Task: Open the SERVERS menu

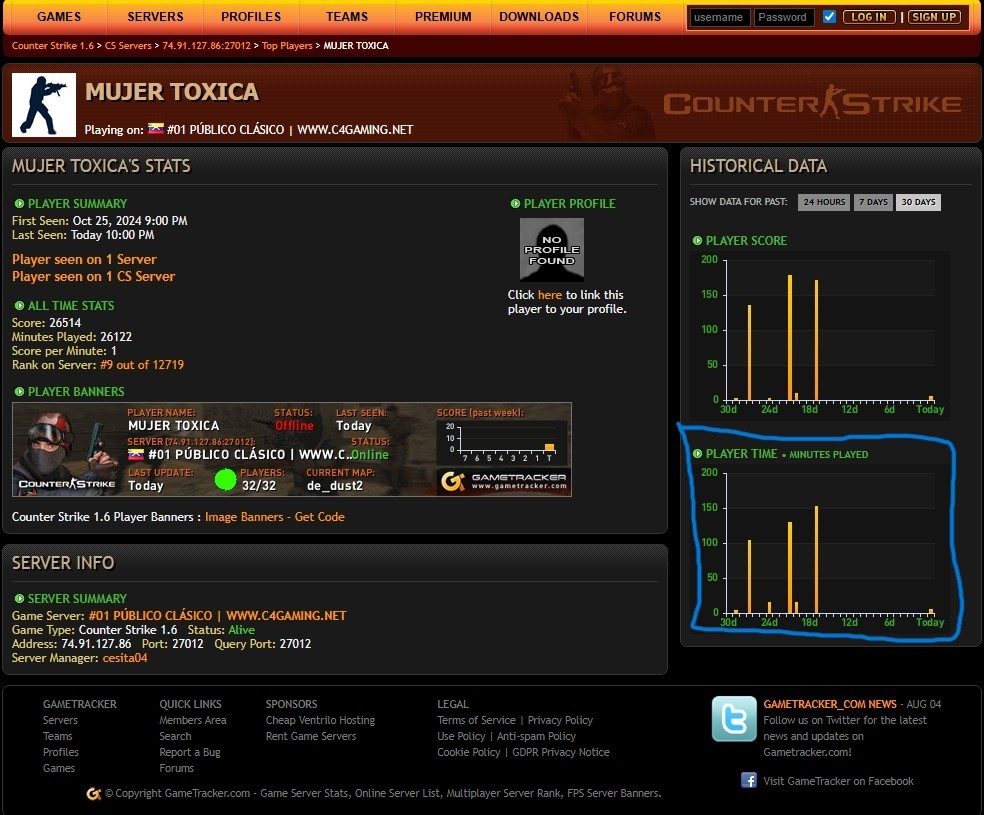Action: tap(156, 17)
